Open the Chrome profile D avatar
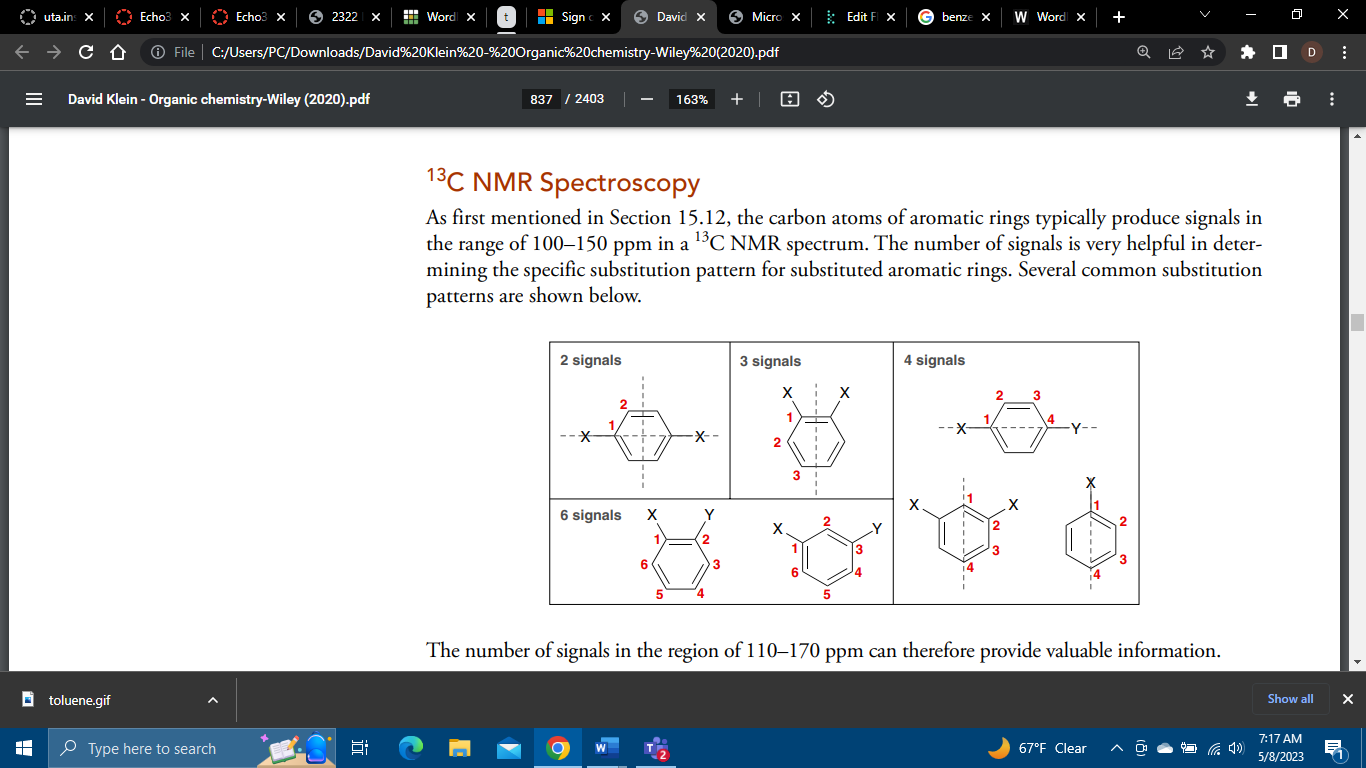Image resolution: width=1366 pixels, height=768 pixels. (x=1312, y=52)
